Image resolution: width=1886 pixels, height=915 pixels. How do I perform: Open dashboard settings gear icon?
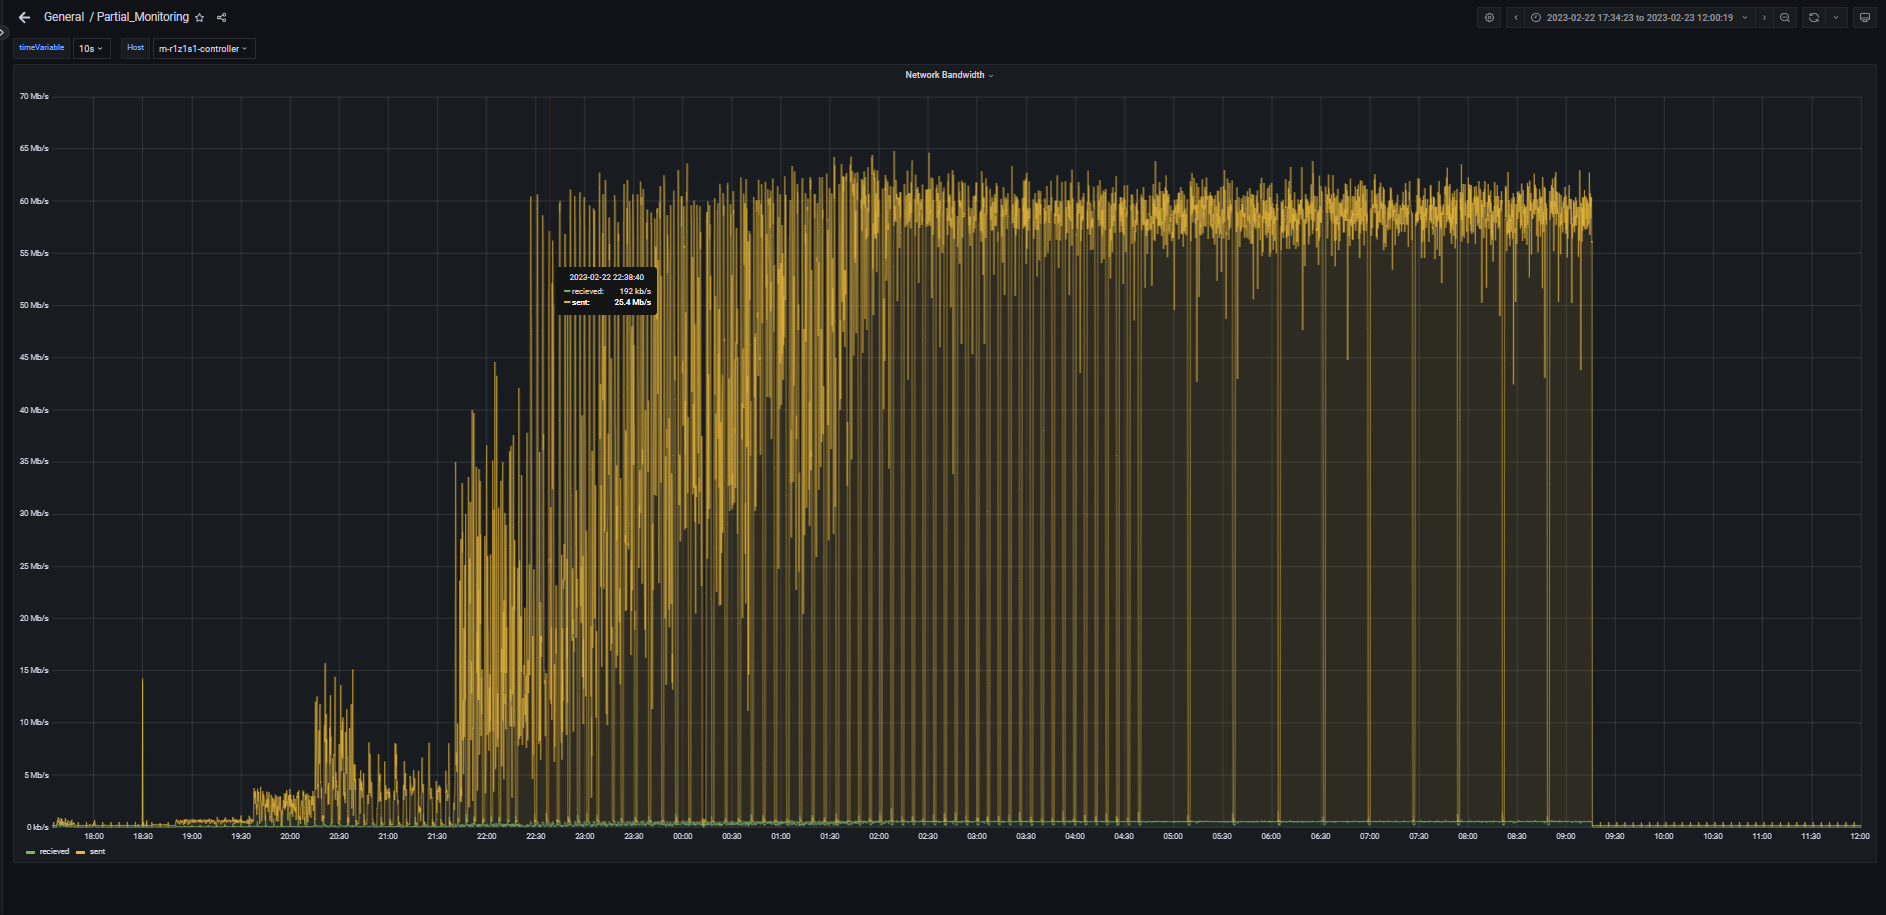[x=1489, y=18]
